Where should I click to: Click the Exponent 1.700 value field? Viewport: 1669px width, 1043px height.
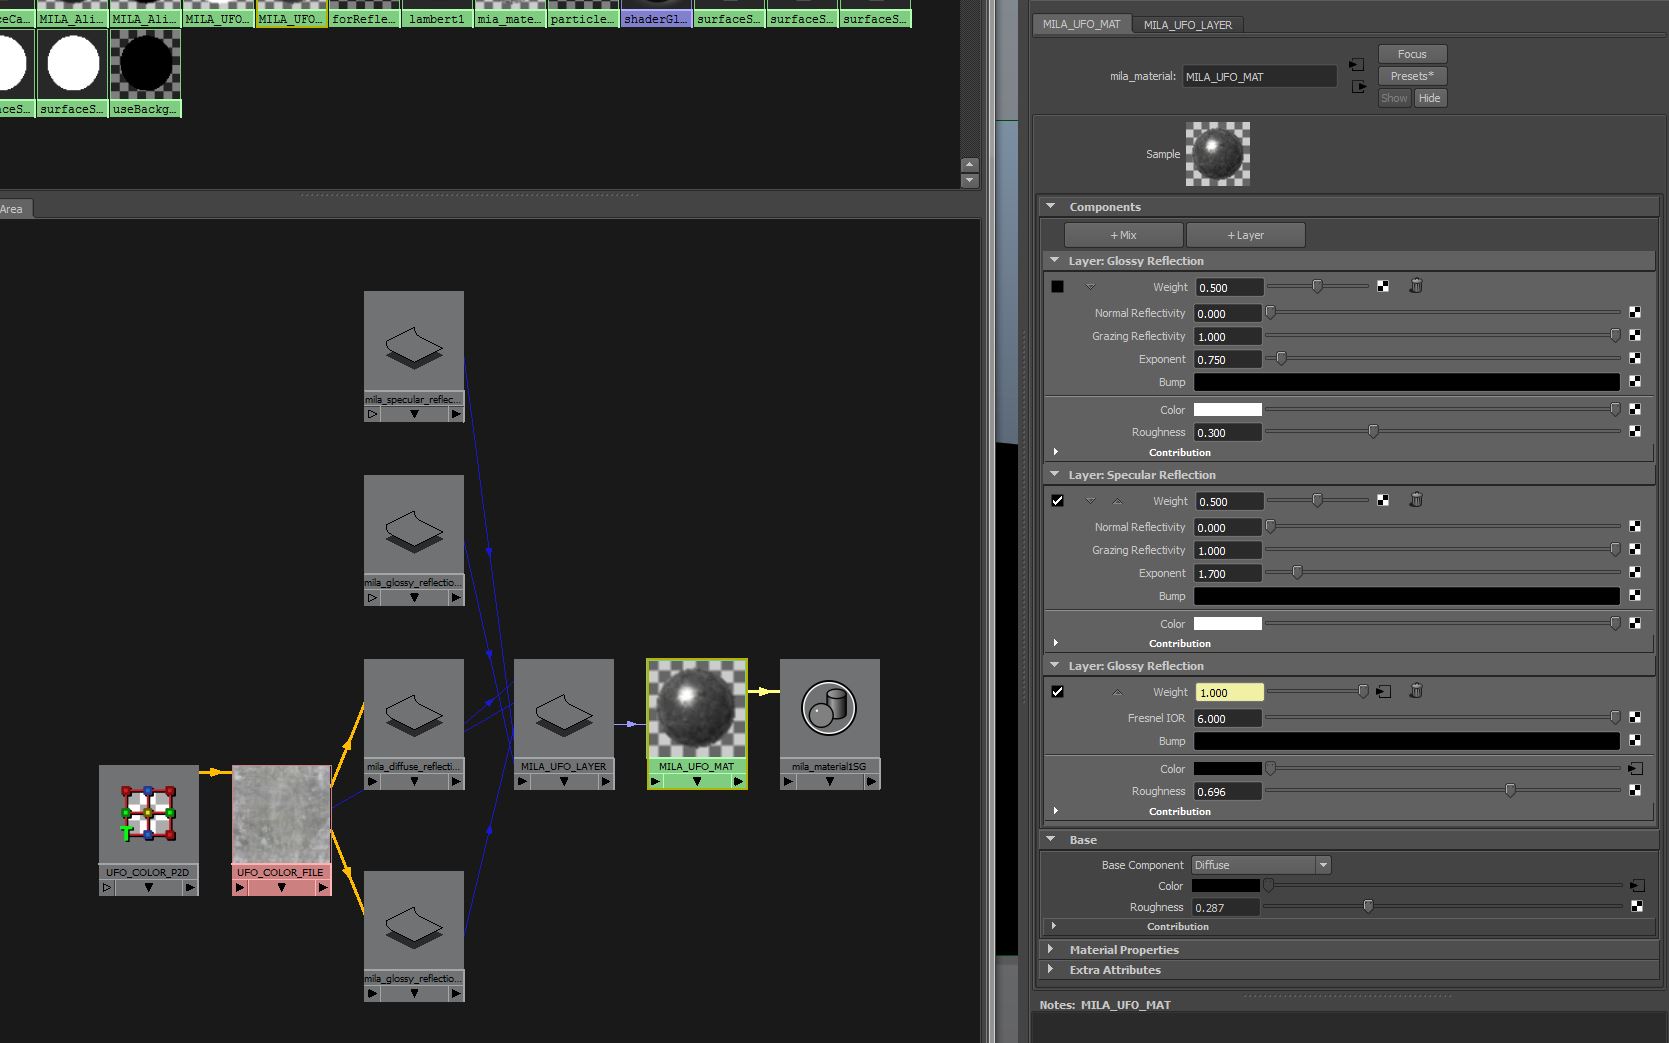[1228, 573]
